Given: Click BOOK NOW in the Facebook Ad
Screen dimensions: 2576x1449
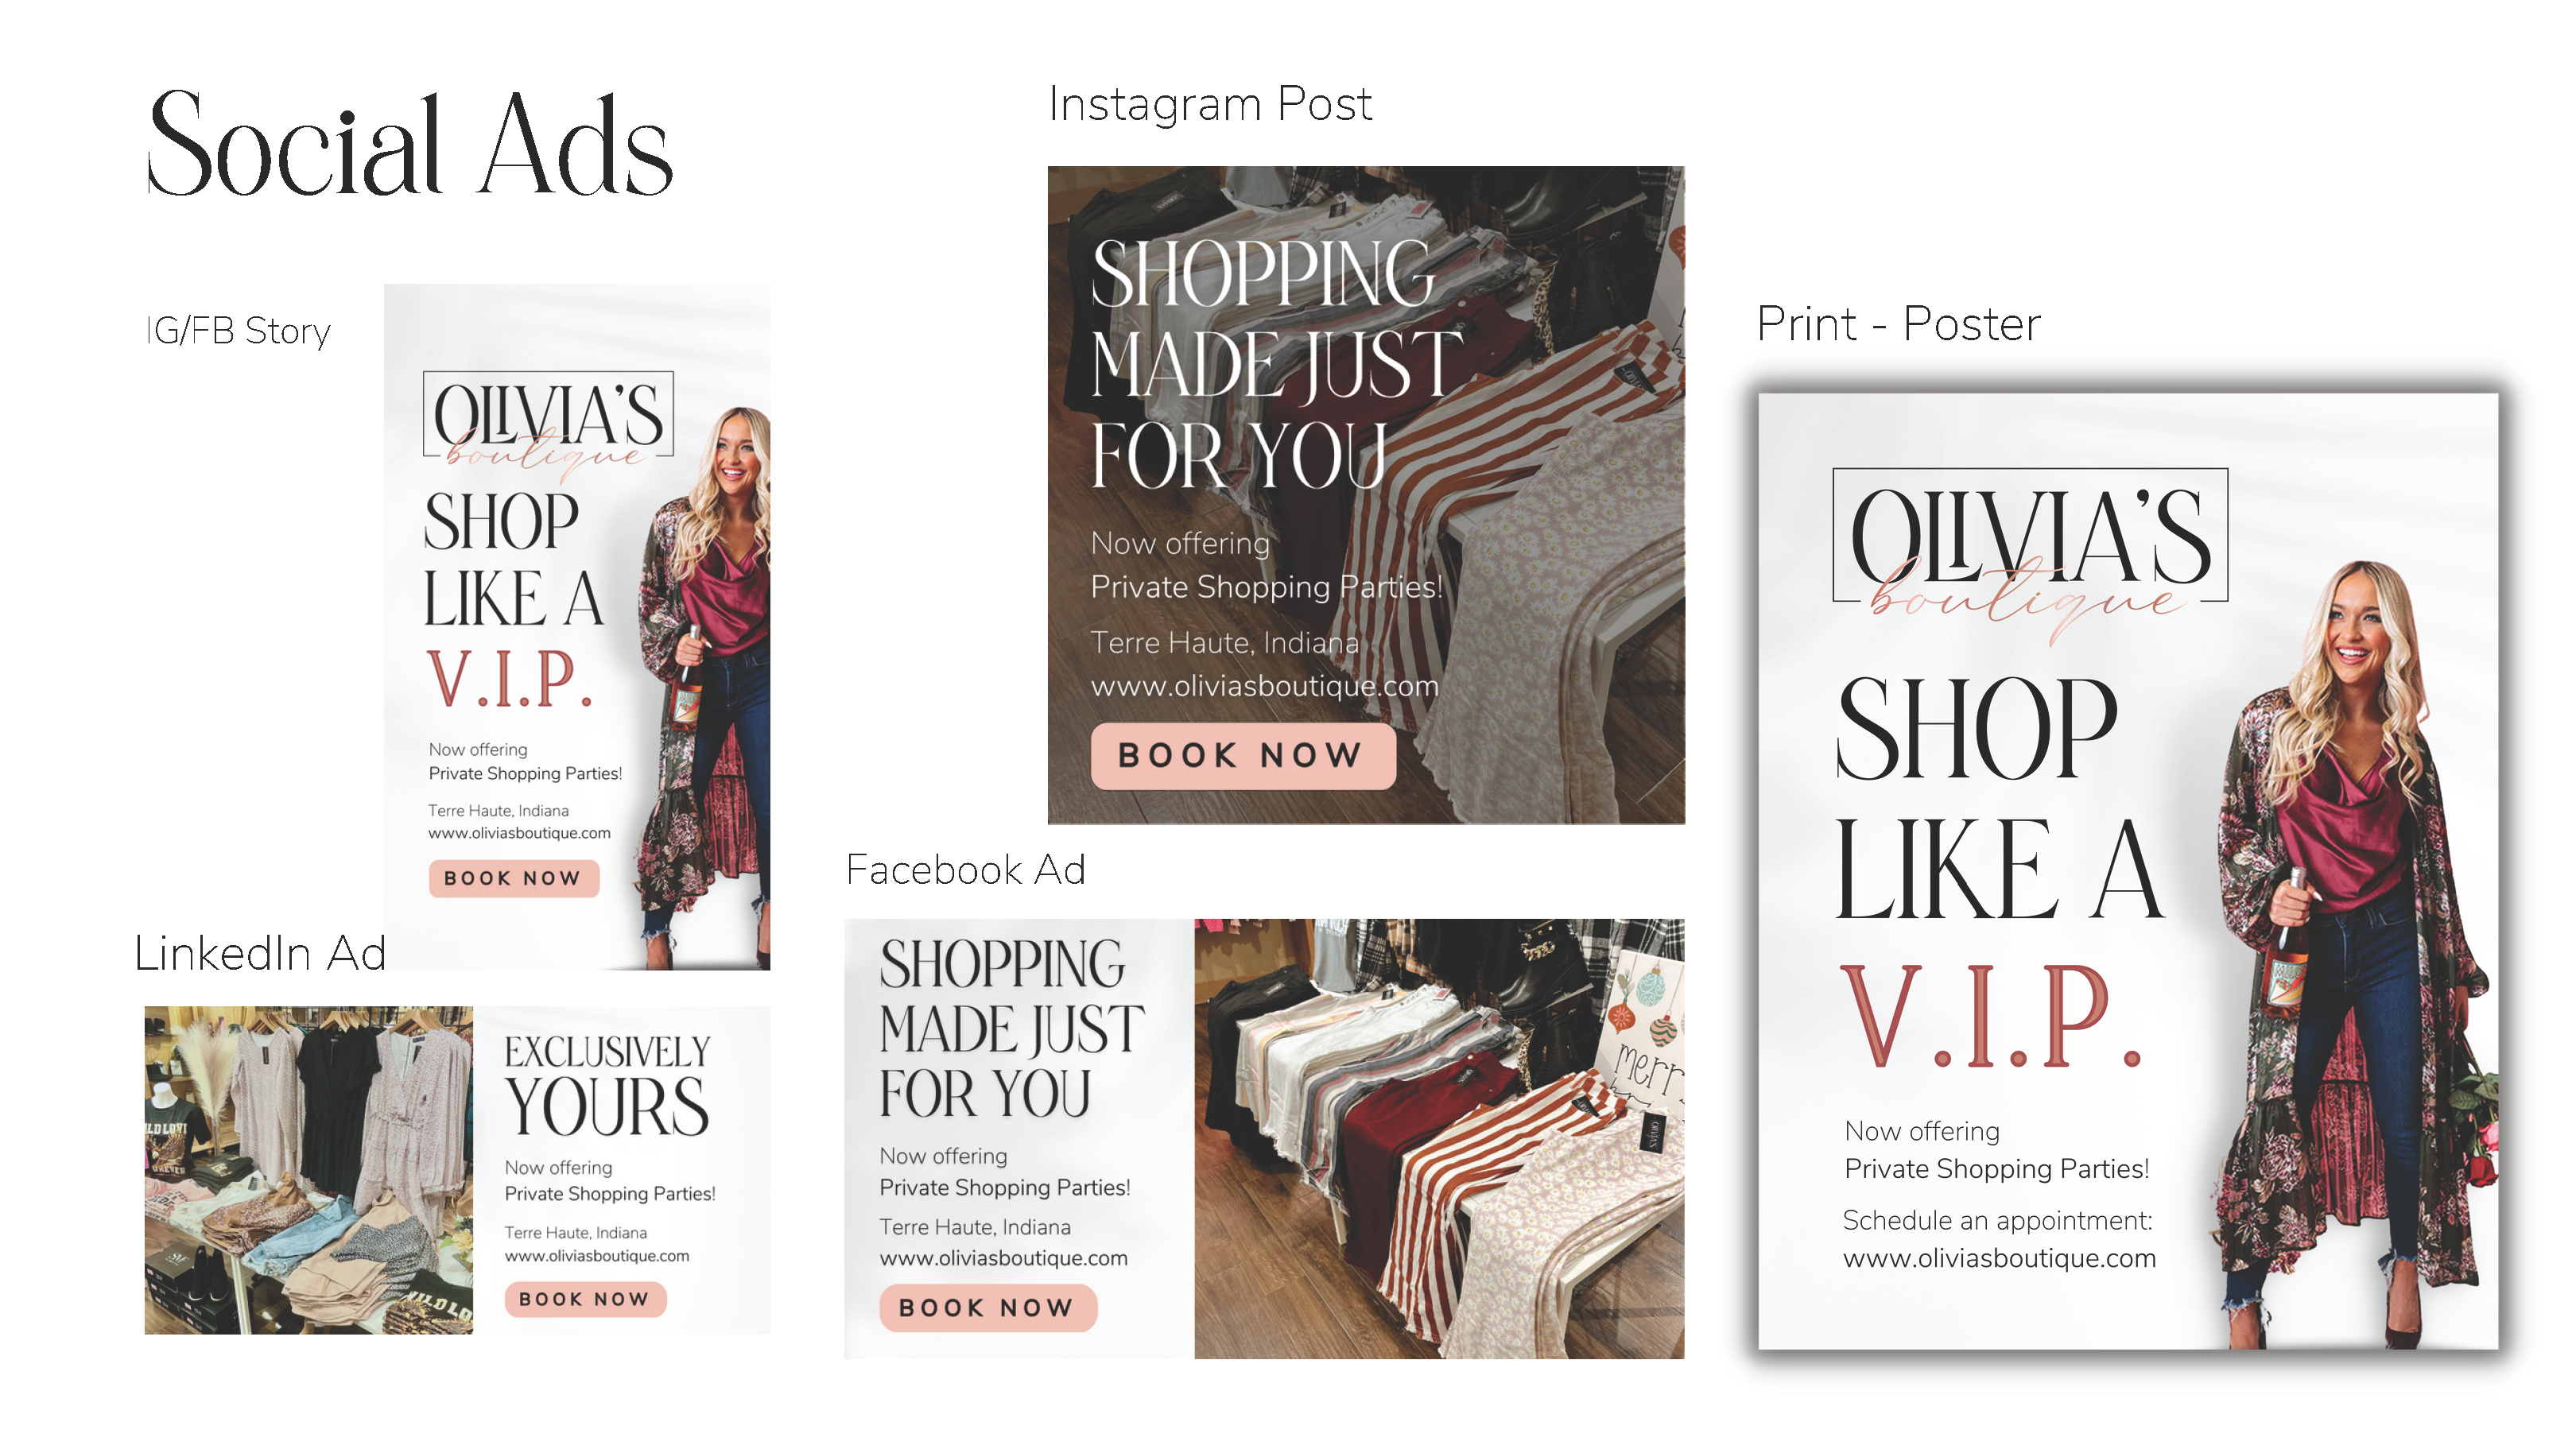Looking at the screenshot, I should (x=987, y=1308).
